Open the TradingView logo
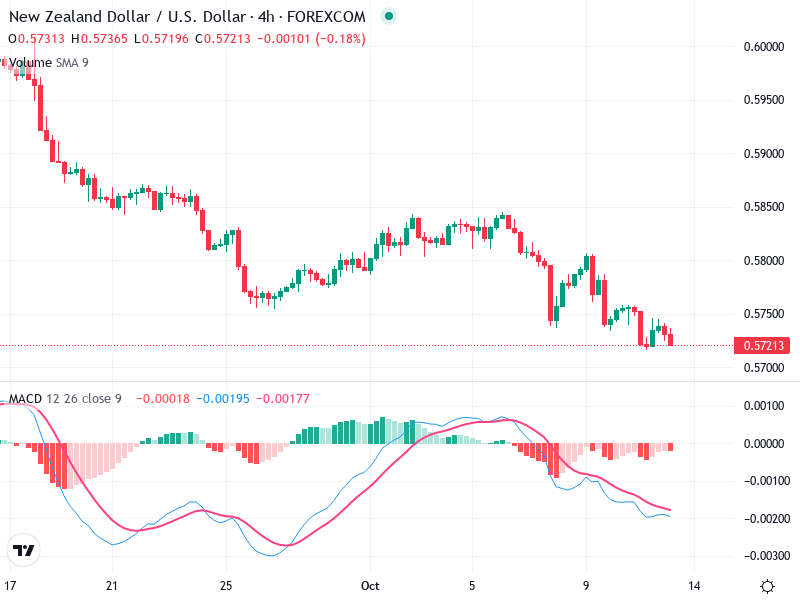This screenshot has height=600, width=800. click(x=23, y=550)
